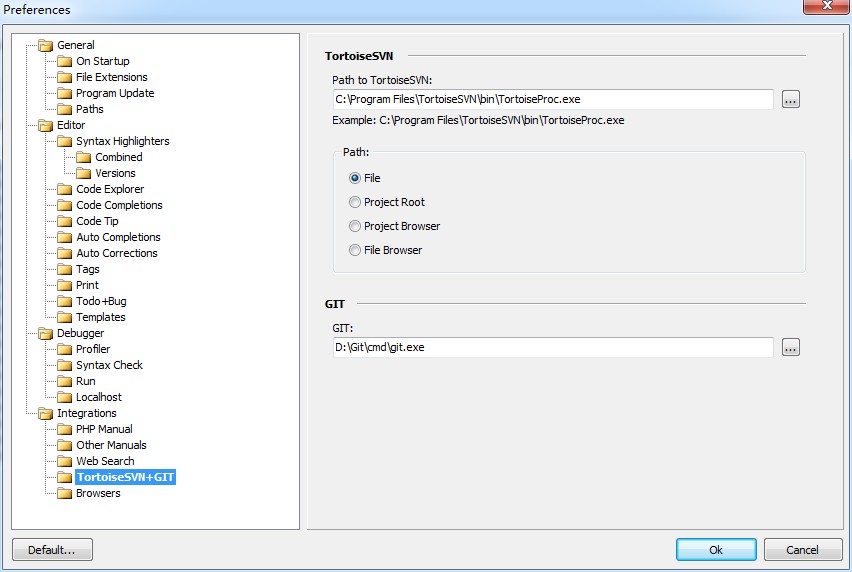Click the folder icon beside Todo+Bug
The width and height of the screenshot is (852, 572).
coord(65,301)
